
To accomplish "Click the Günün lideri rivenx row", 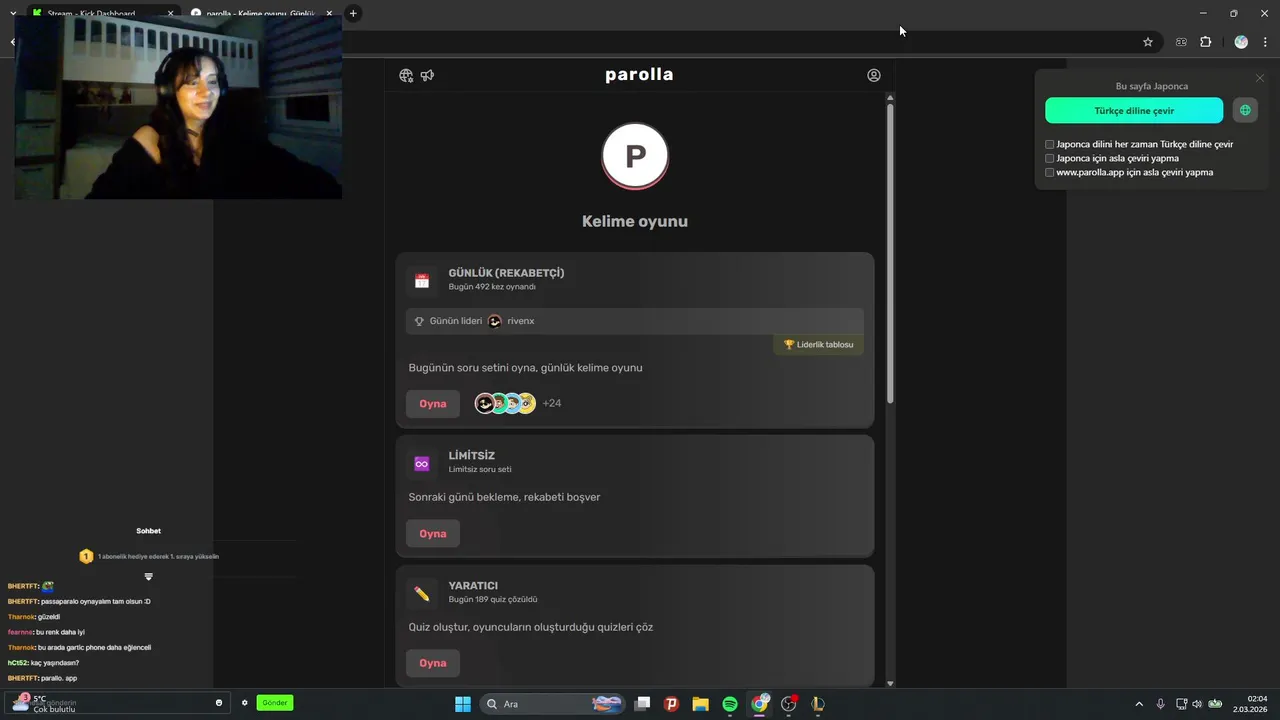I will coord(635,321).
